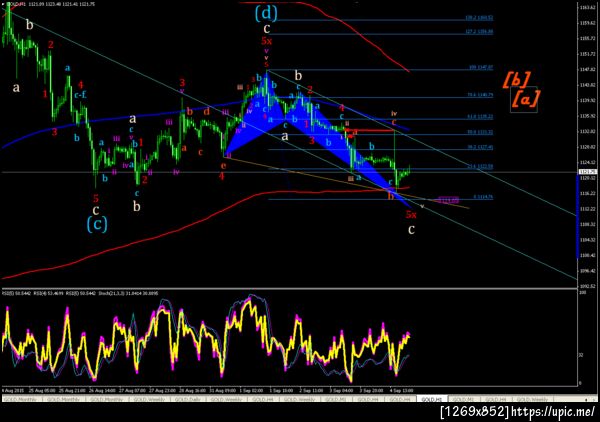This screenshot has width=600, height=422.
Task: Click the RSI indicator window caption
Action: [80, 293]
